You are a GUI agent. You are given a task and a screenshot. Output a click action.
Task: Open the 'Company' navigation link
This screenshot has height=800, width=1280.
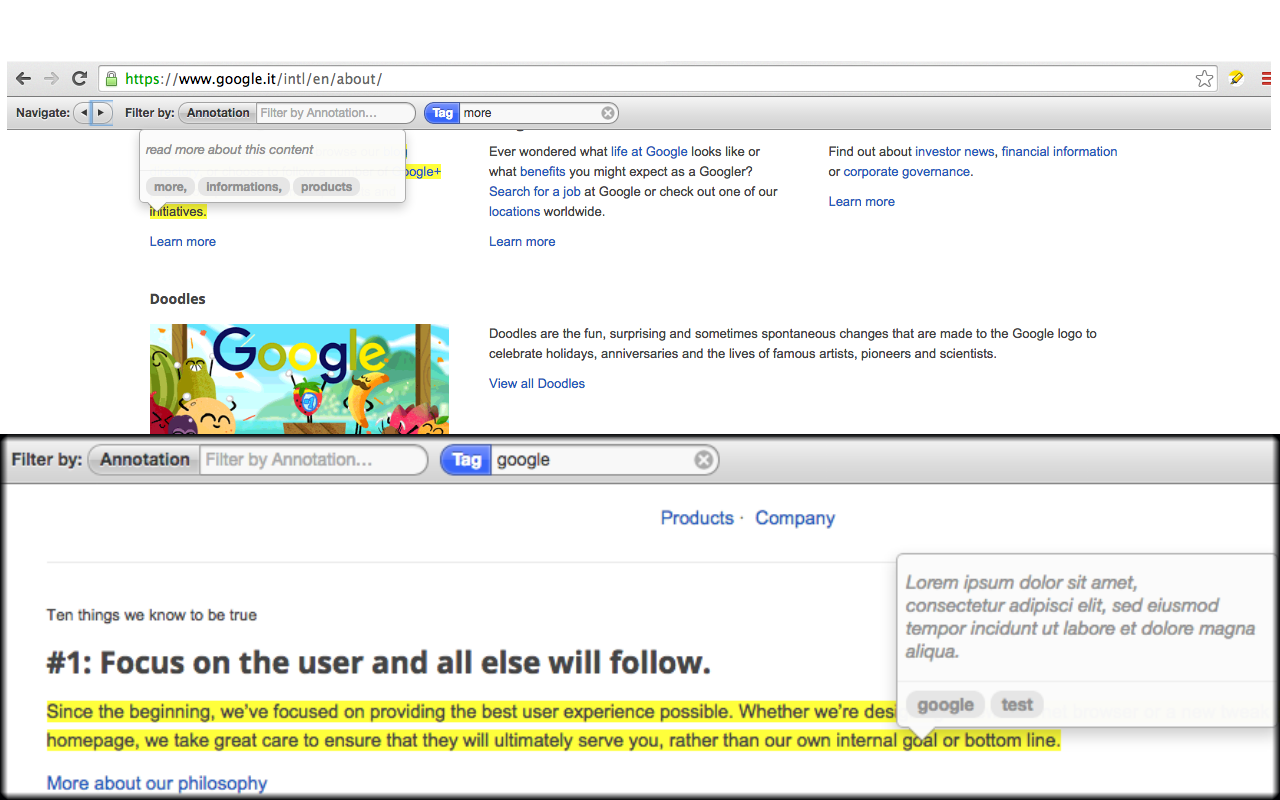click(795, 518)
